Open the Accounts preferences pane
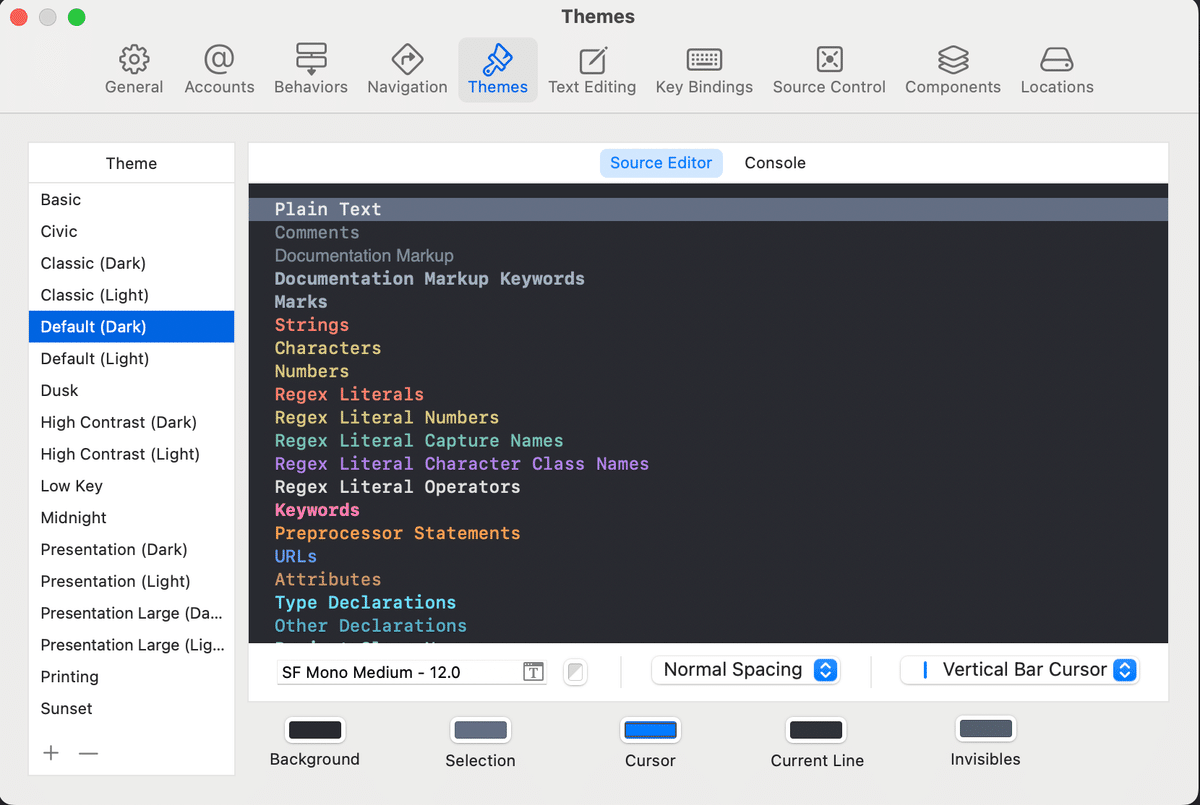 pyautogui.click(x=219, y=68)
